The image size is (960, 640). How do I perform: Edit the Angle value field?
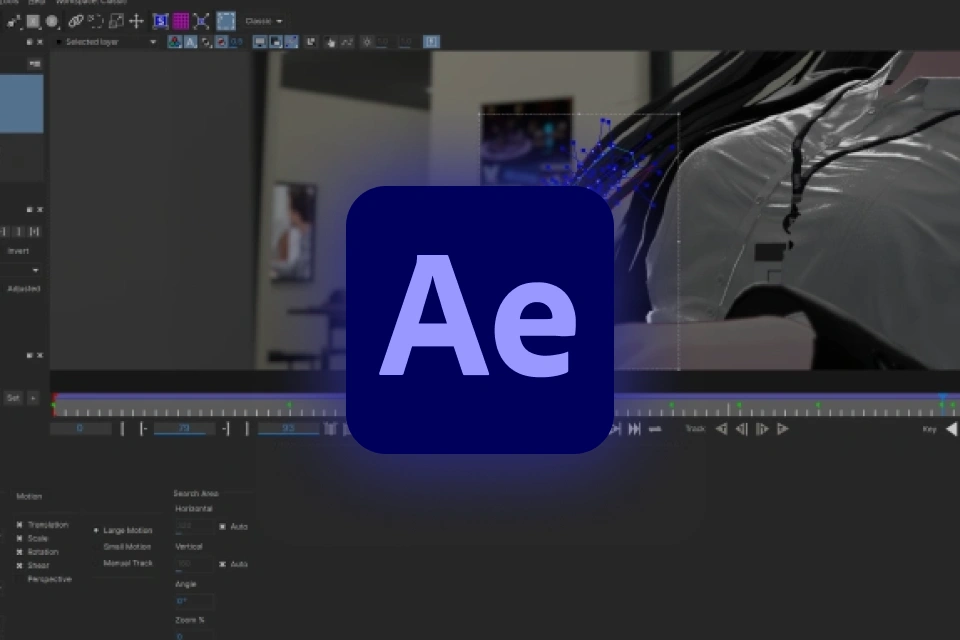194,601
